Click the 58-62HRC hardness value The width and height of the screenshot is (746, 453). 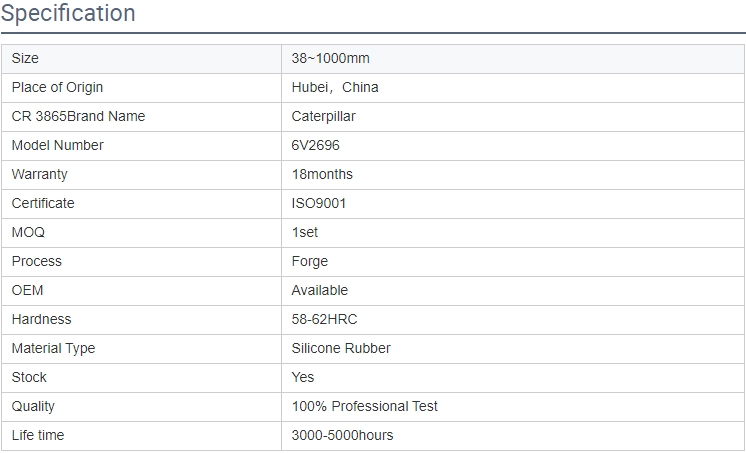coord(324,319)
